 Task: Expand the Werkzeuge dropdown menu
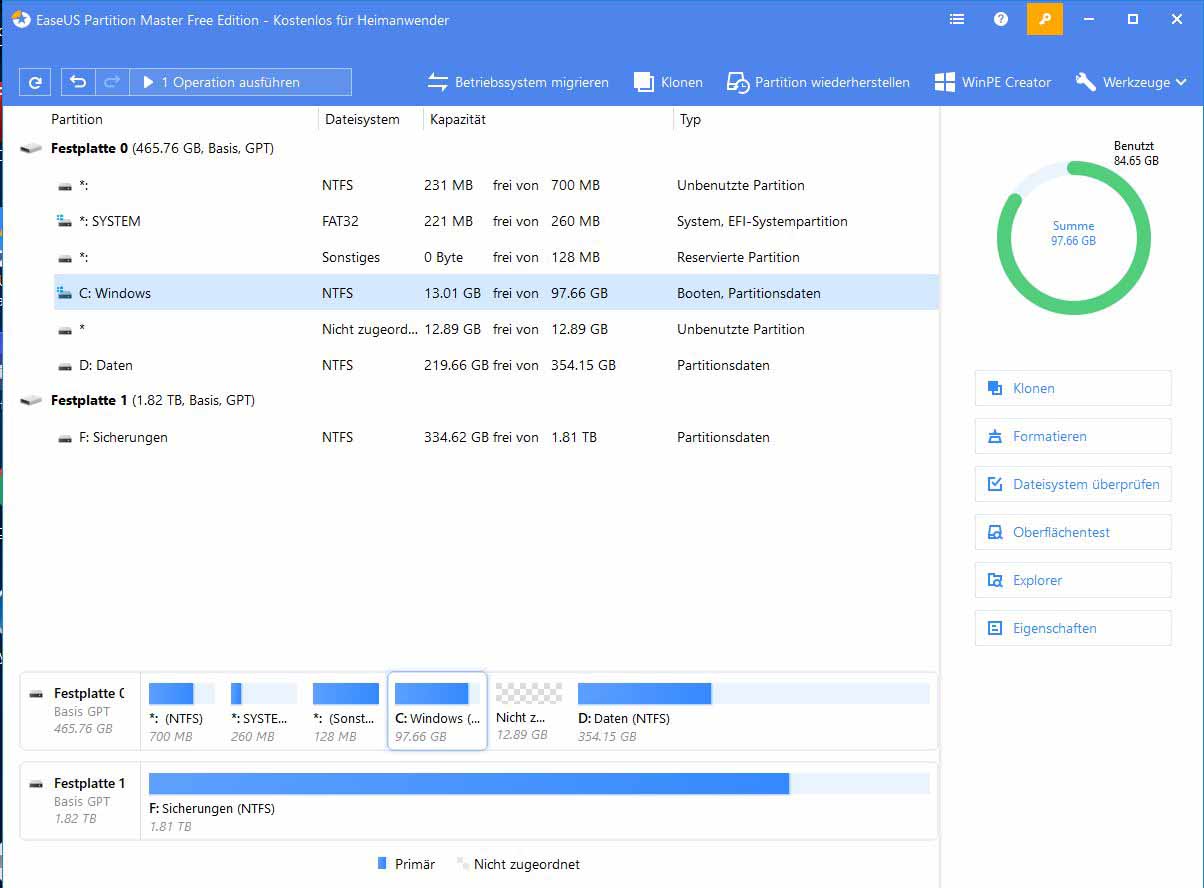click(x=1131, y=82)
